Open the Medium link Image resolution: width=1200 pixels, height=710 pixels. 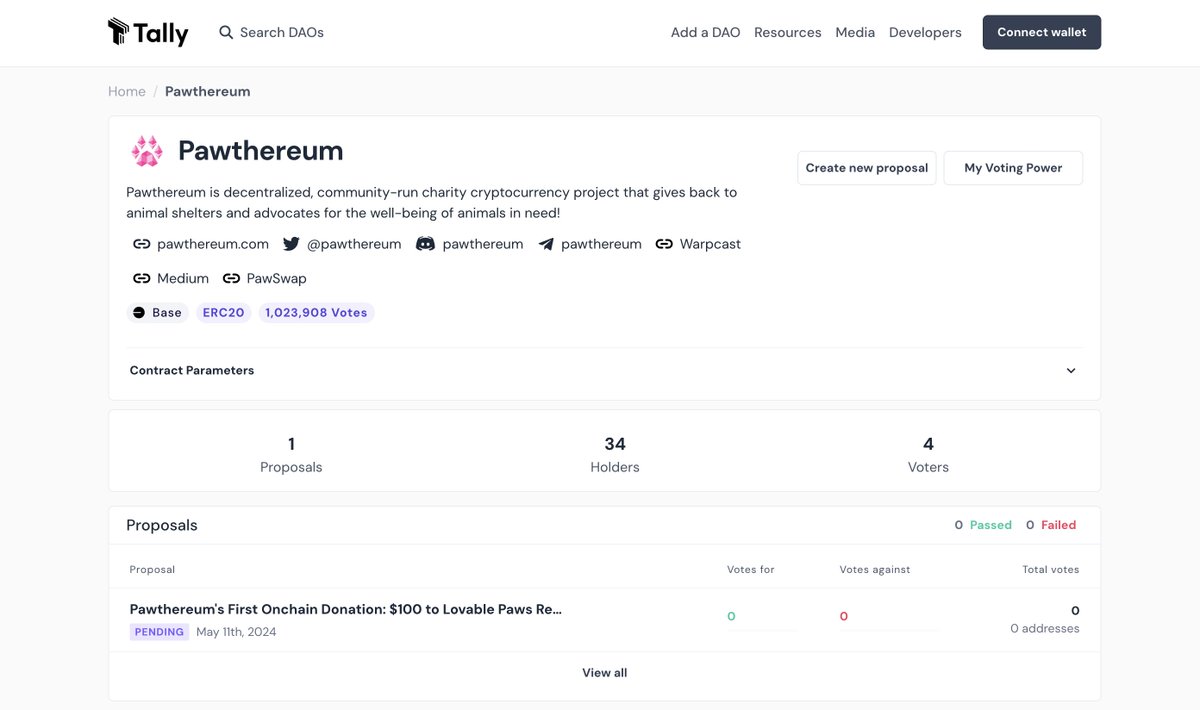click(x=183, y=278)
